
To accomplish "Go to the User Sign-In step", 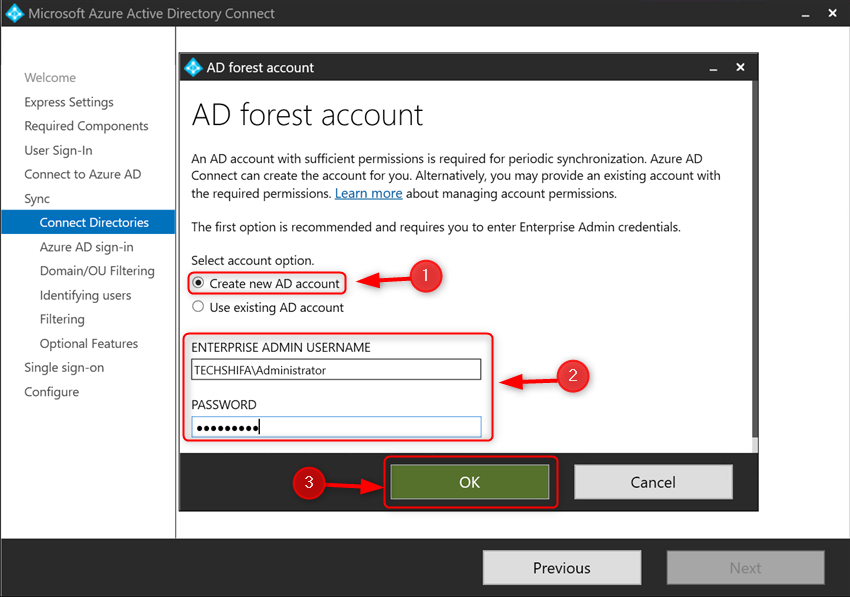I will (62, 150).
